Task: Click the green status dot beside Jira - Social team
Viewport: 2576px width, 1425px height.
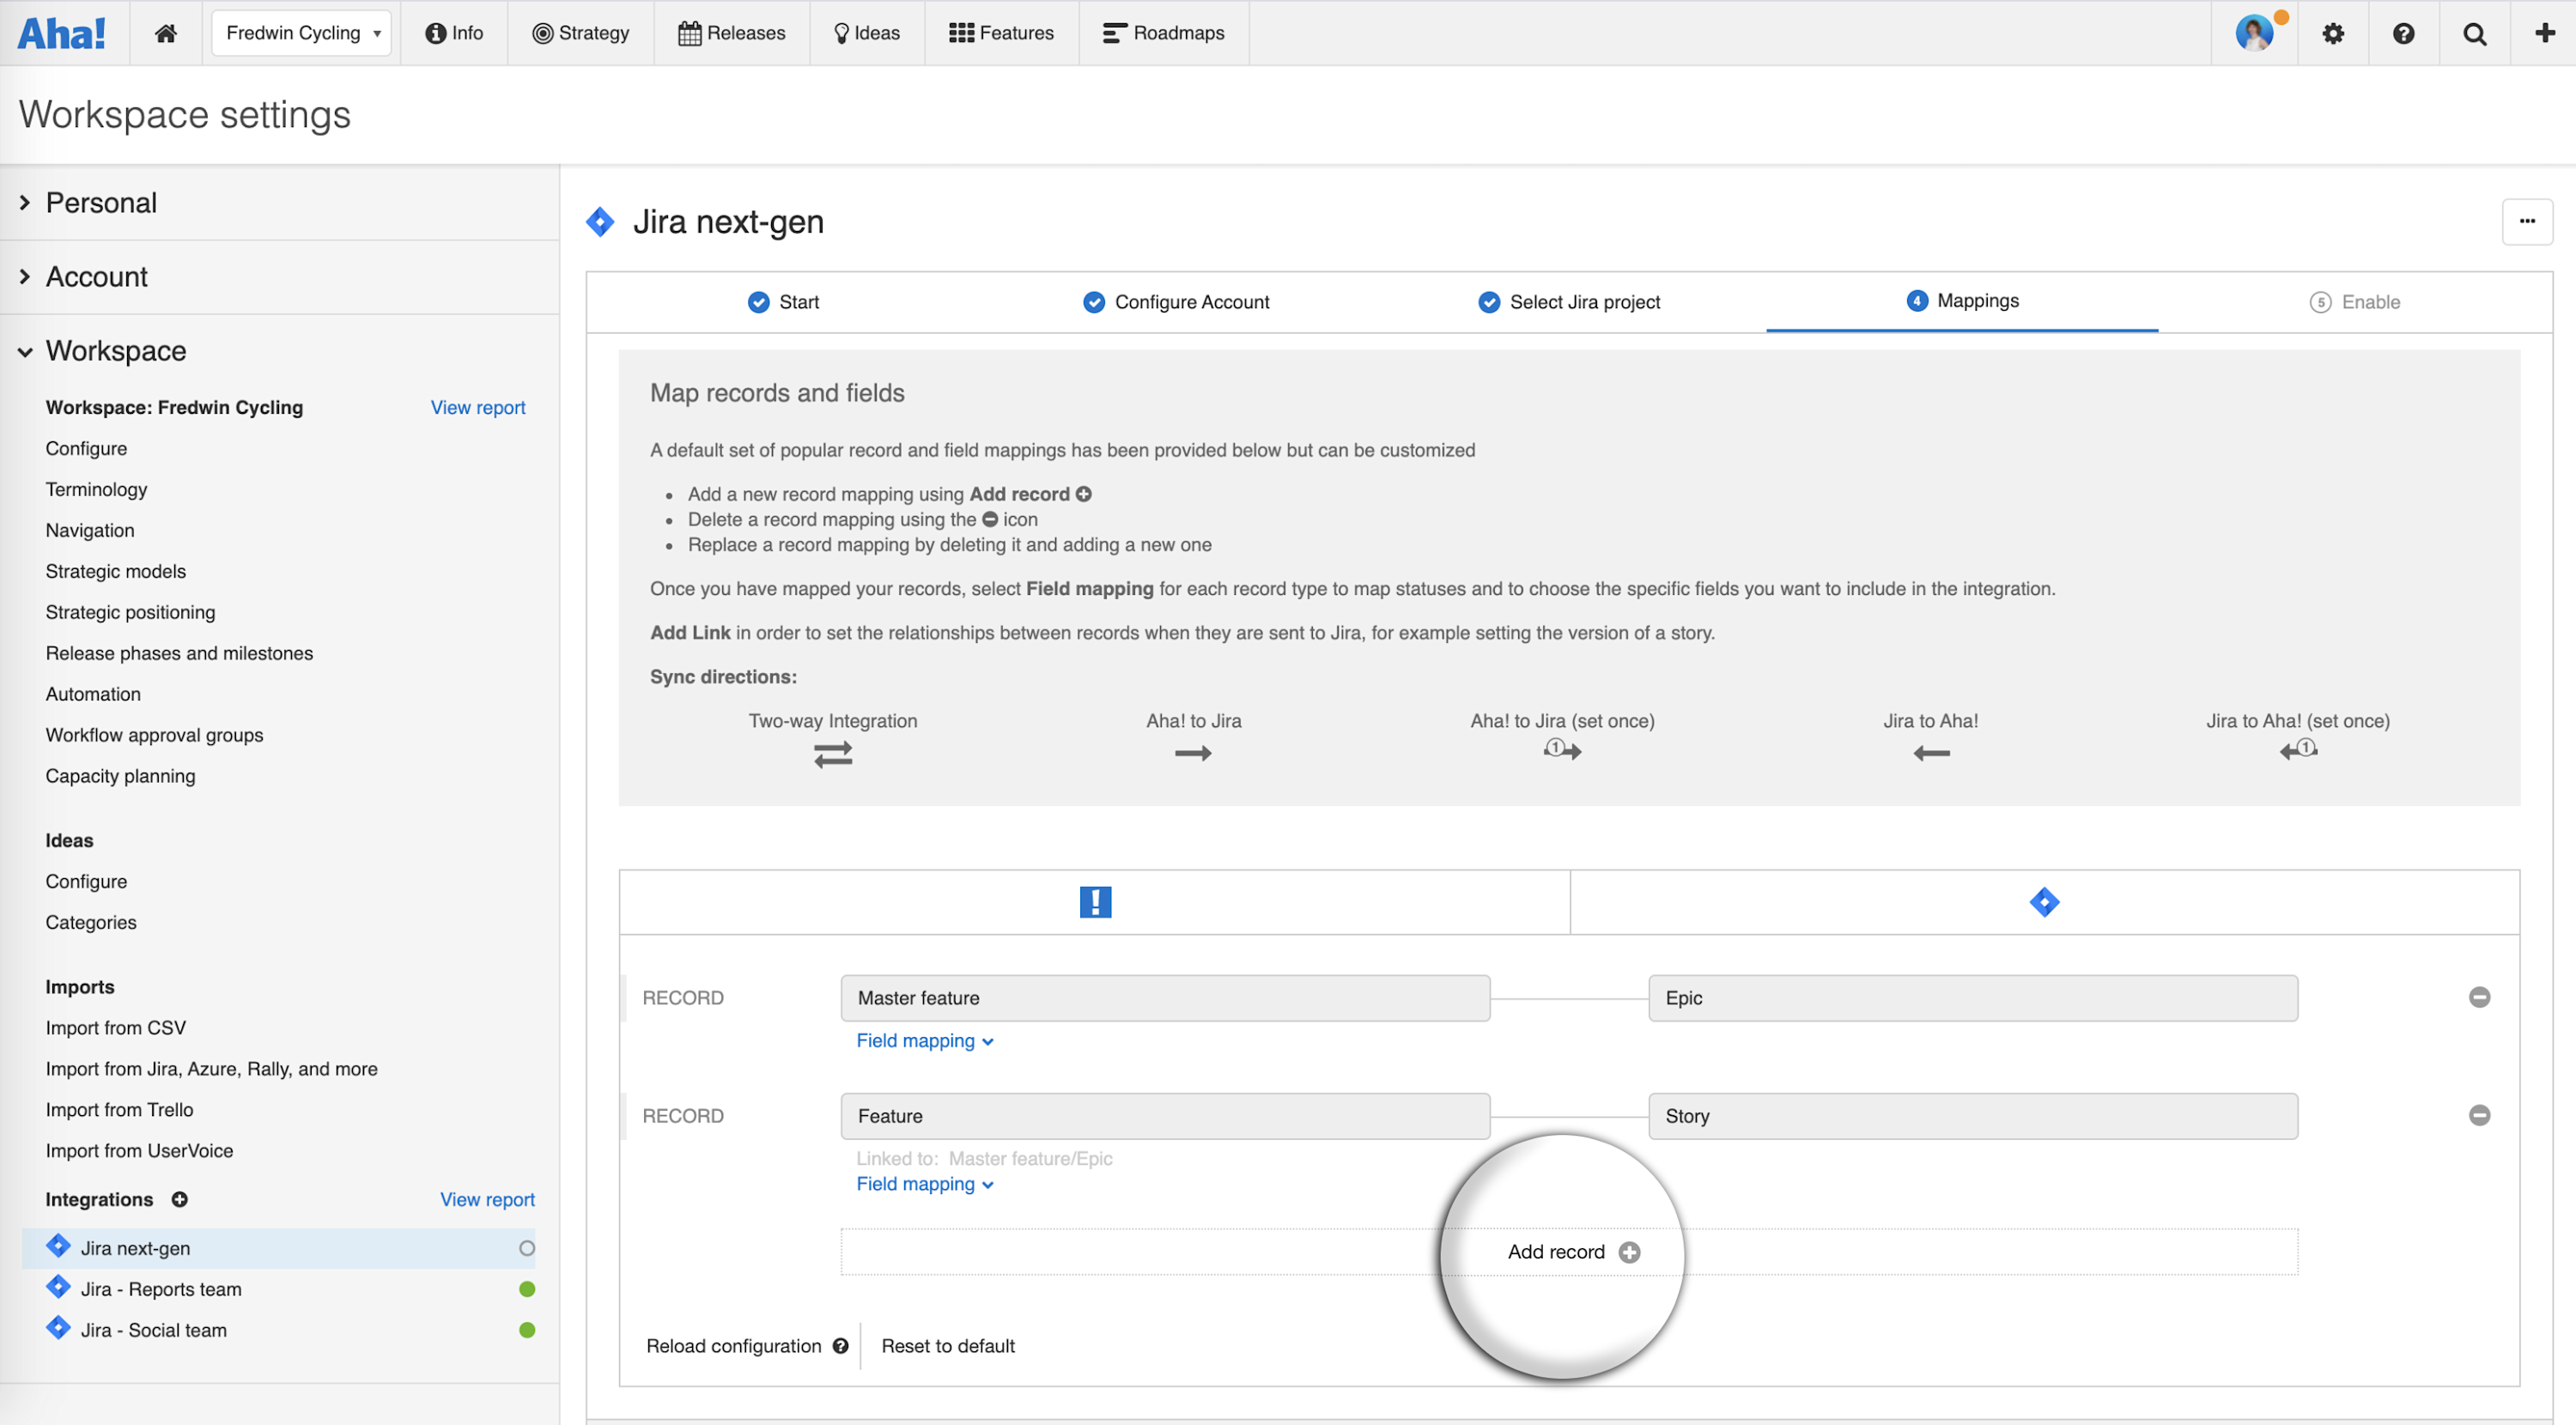Action: (x=527, y=1330)
